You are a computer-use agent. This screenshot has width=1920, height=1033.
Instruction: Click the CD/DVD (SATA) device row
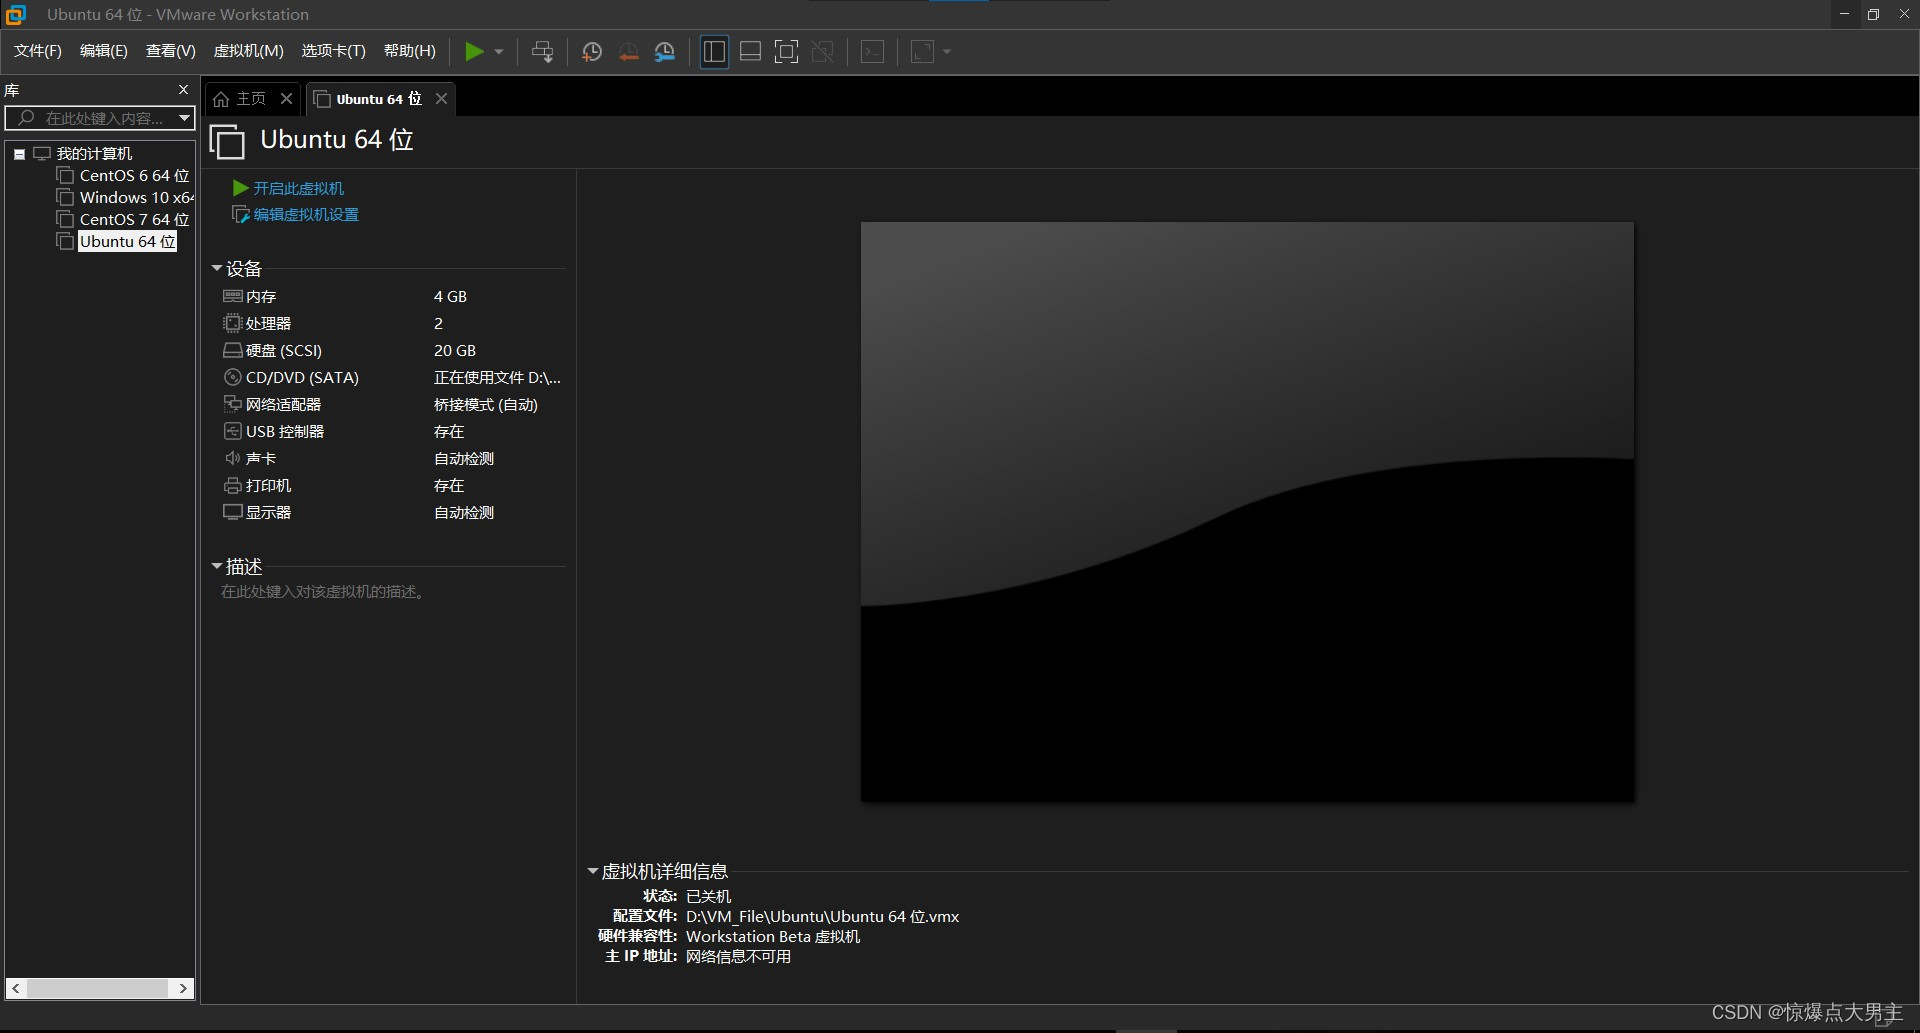[x=391, y=377]
